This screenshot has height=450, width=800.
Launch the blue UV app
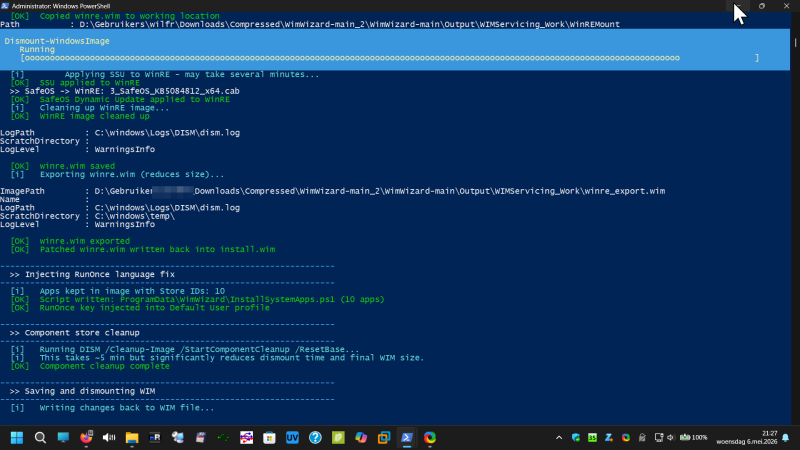pos(292,437)
